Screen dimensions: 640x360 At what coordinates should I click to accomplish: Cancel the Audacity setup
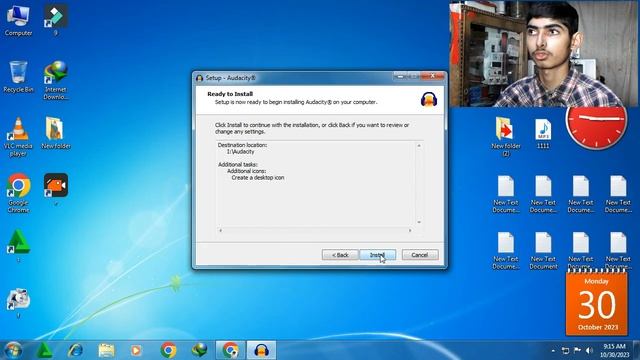[420, 255]
